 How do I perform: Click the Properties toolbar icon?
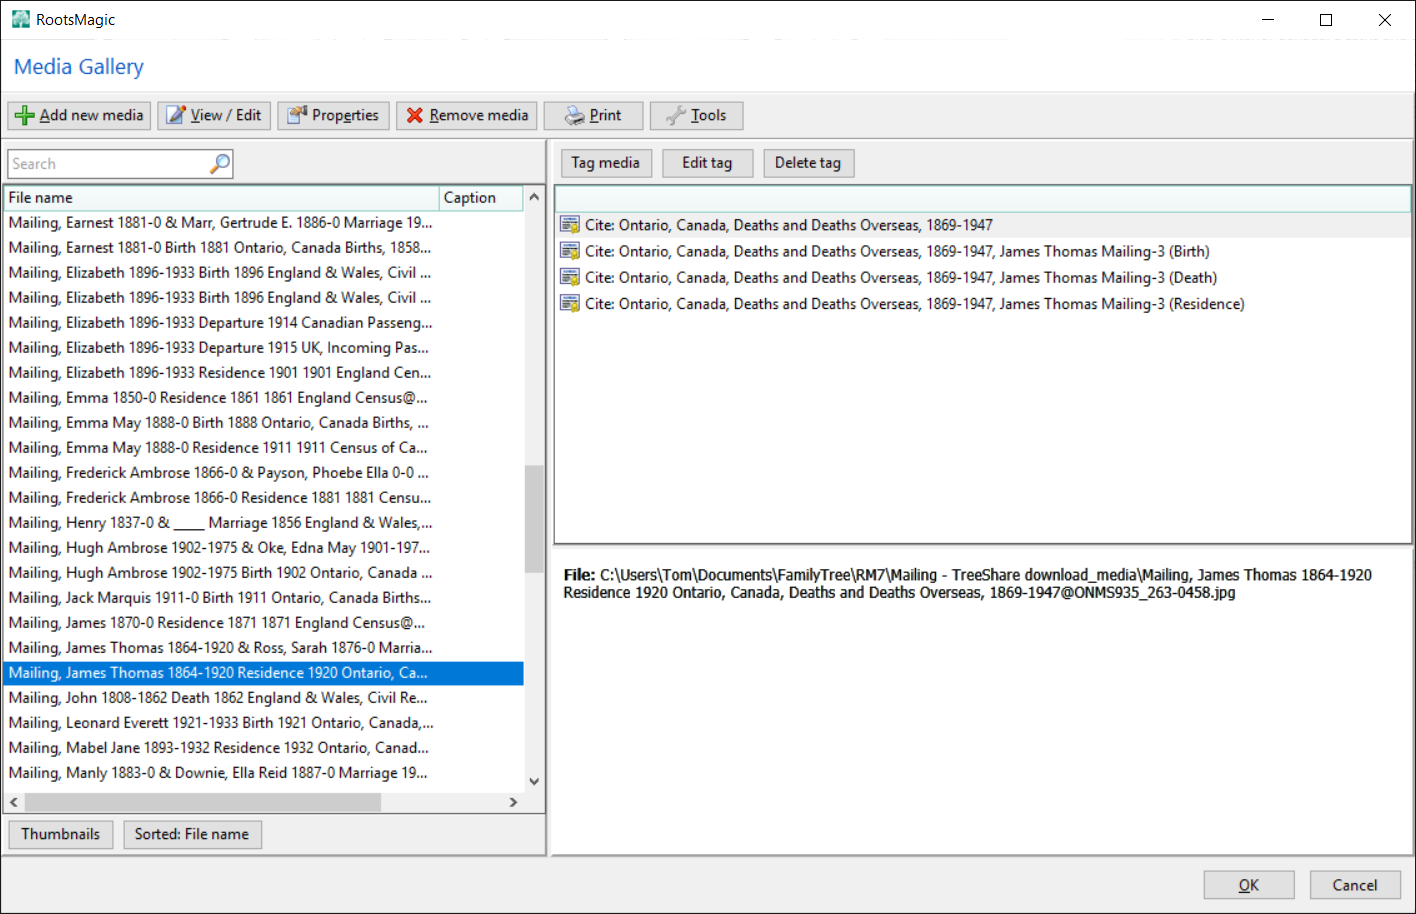click(297, 116)
